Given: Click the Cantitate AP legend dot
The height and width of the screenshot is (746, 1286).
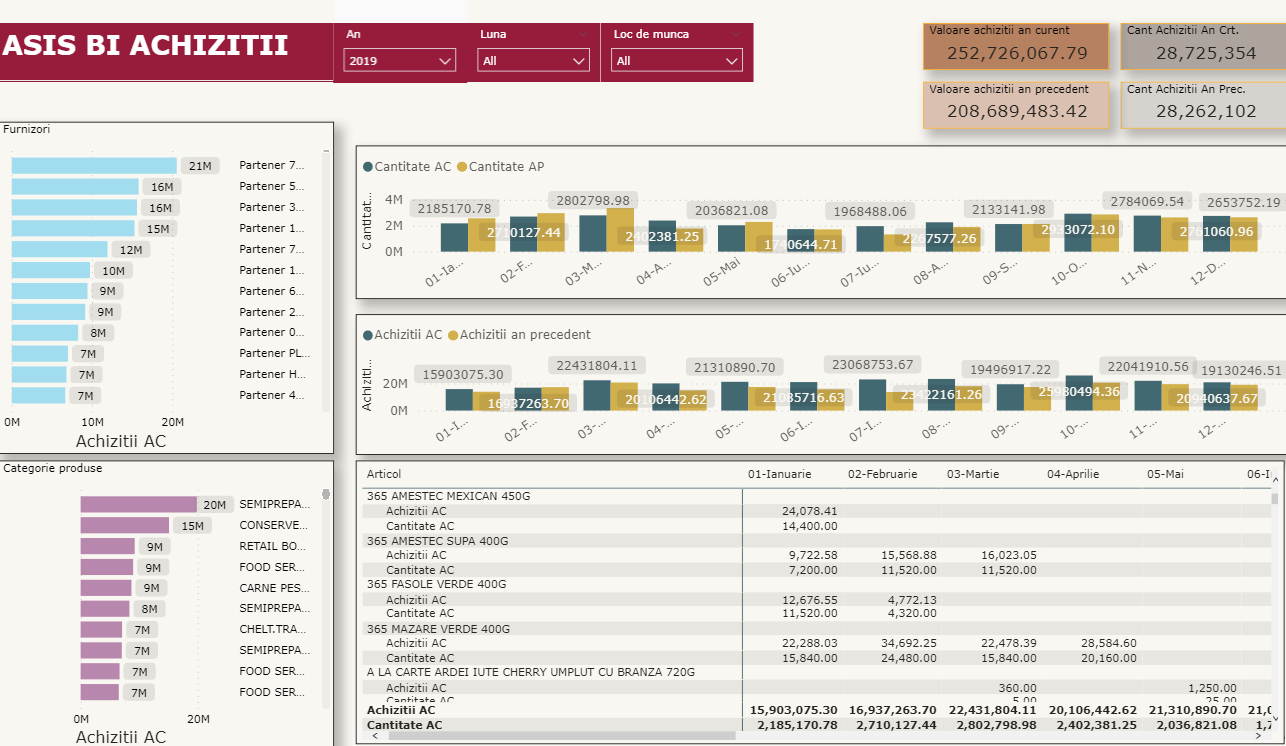Looking at the screenshot, I should pyautogui.click(x=462, y=167).
